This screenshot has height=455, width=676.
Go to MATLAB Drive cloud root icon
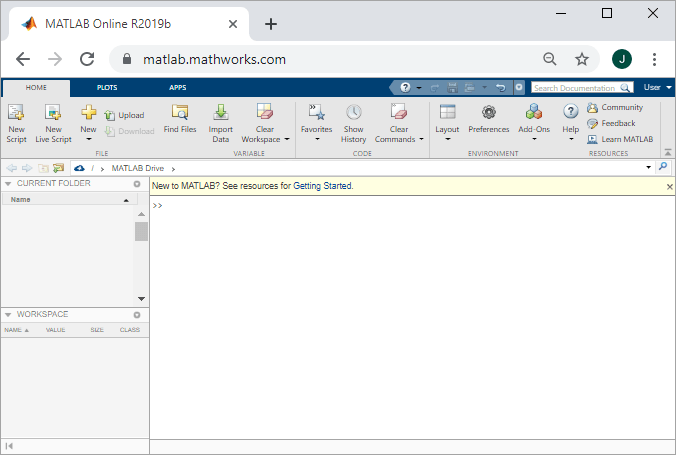[79, 168]
